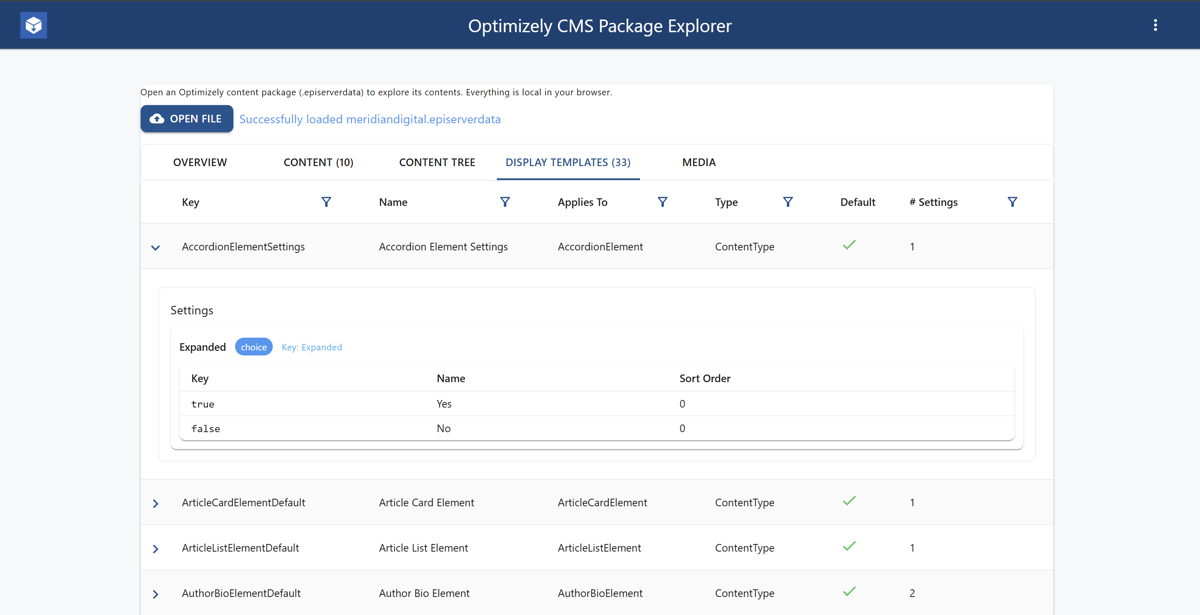Screen dimensions: 1200x615
Task: Click the Default checkmark for AccordionElementSettings
Action: (849, 244)
